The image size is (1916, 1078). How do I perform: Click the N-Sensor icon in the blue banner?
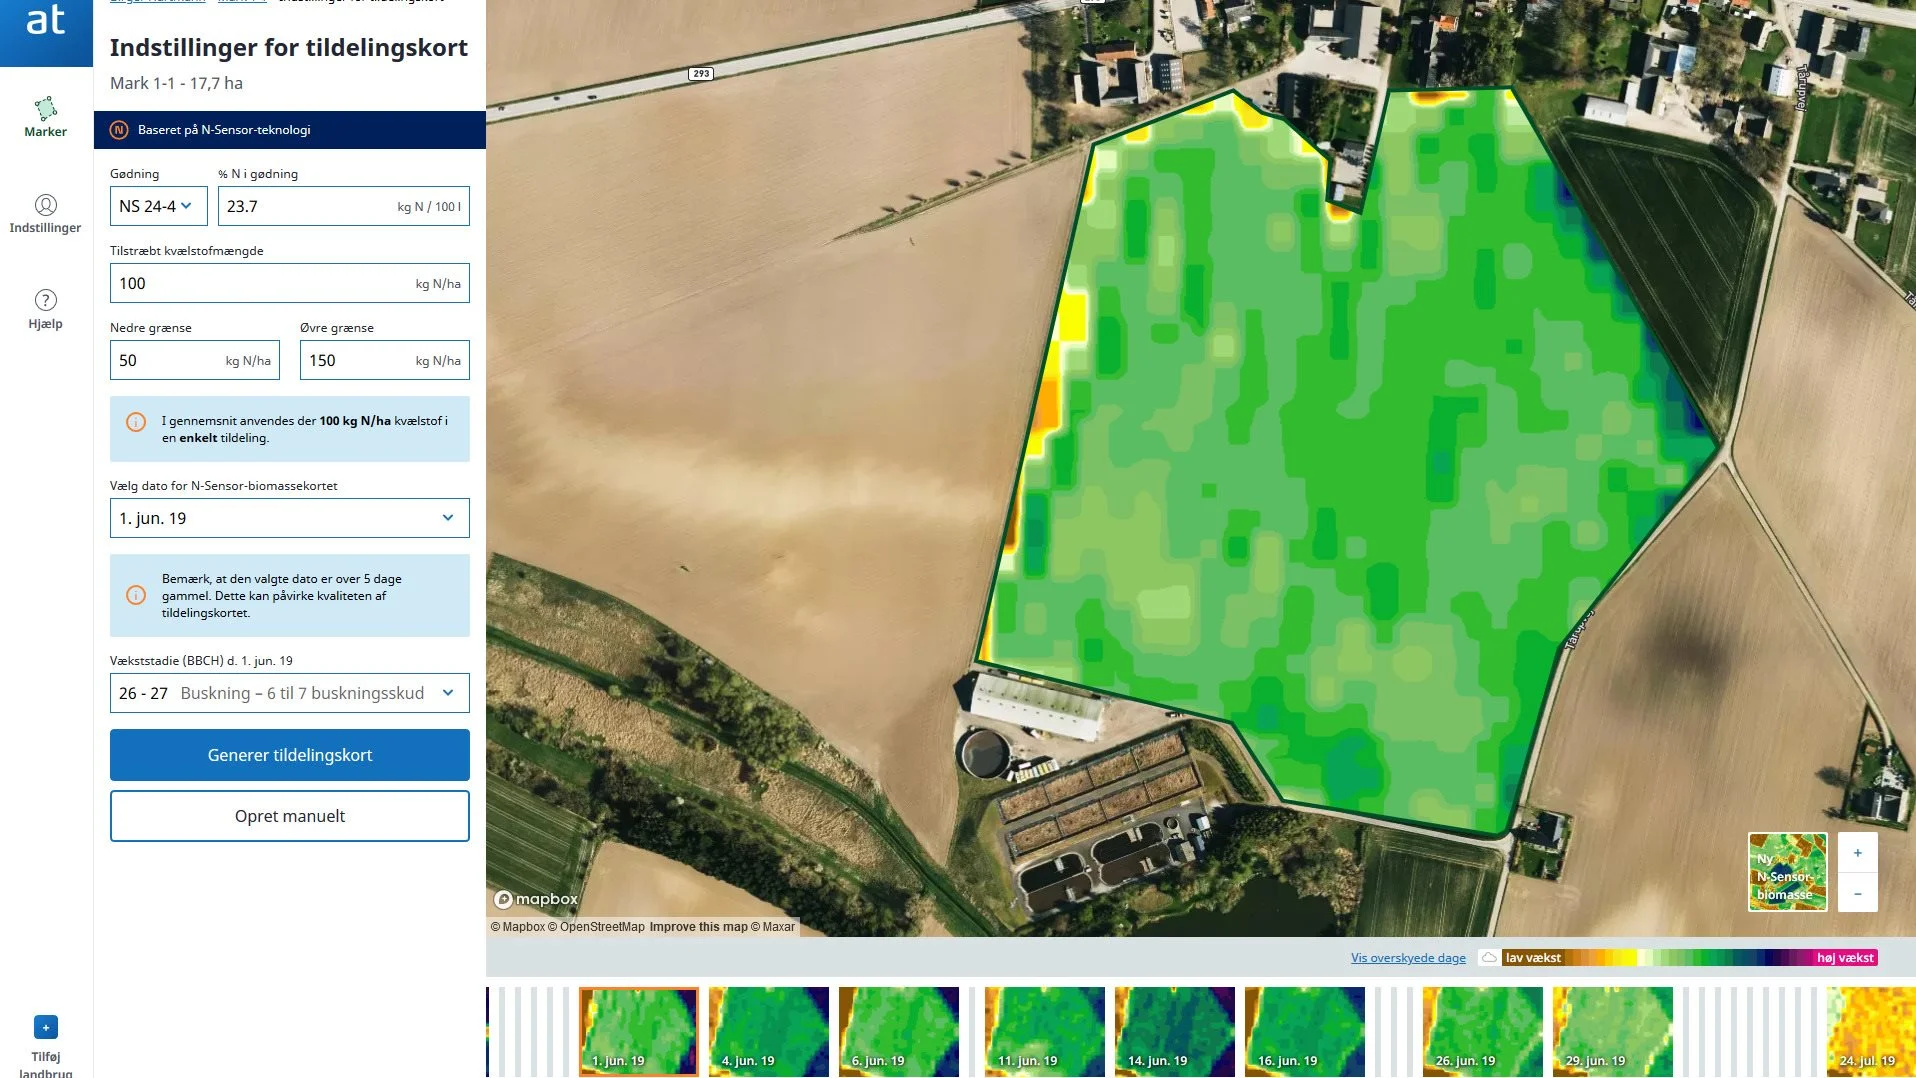point(119,130)
